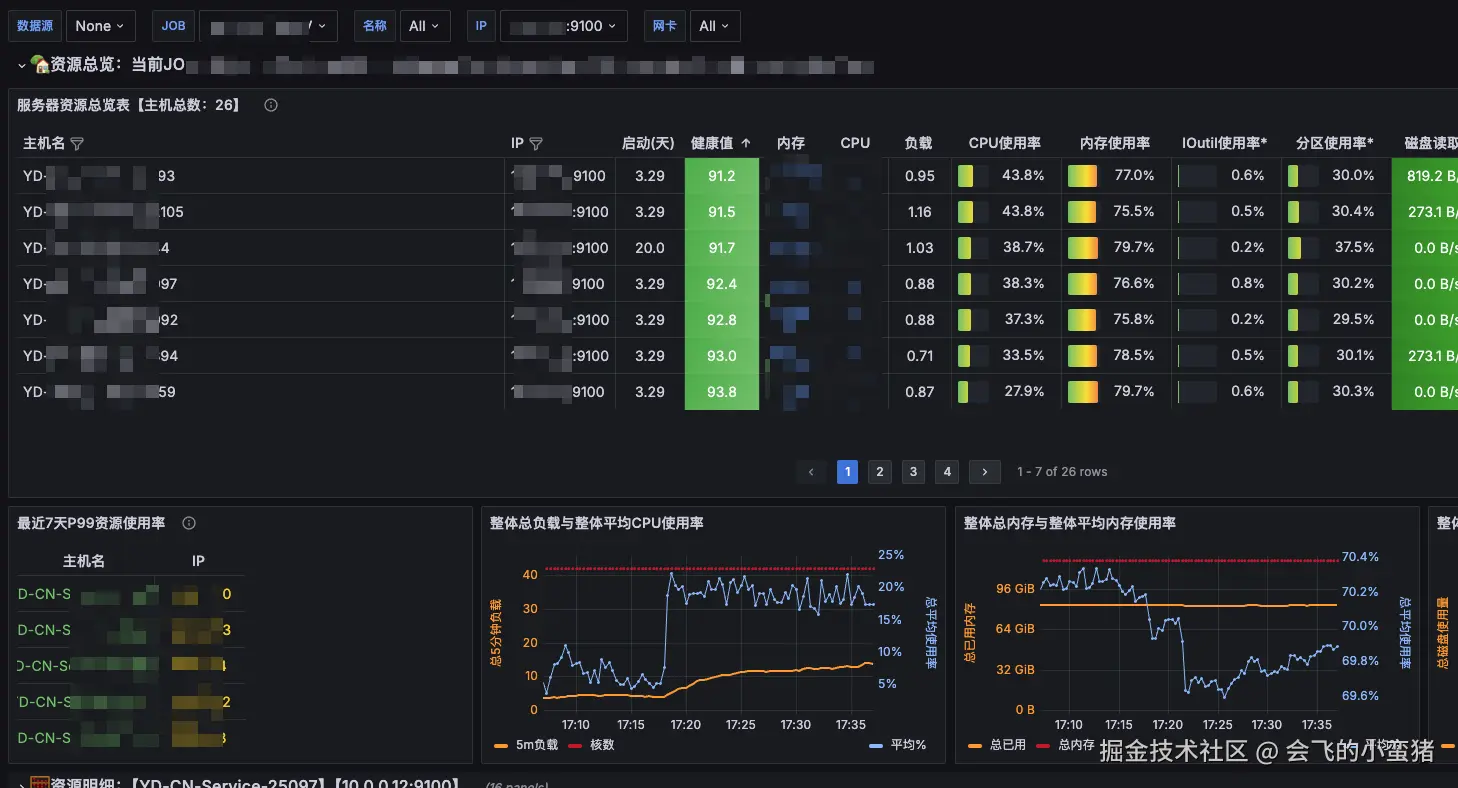
Task: Click the 77.0% memory usage gauge bar
Action: point(1082,176)
